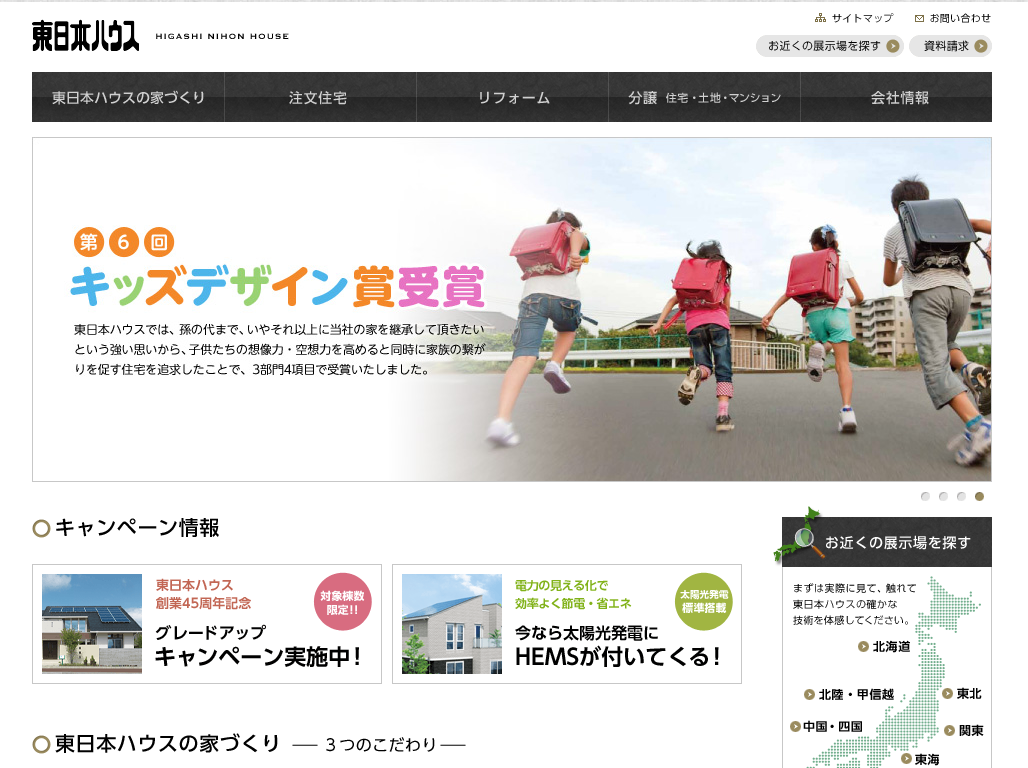1028x768 pixels.
Task: Click the magnifying glass icon in the sidebar
Action: coord(806,541)
